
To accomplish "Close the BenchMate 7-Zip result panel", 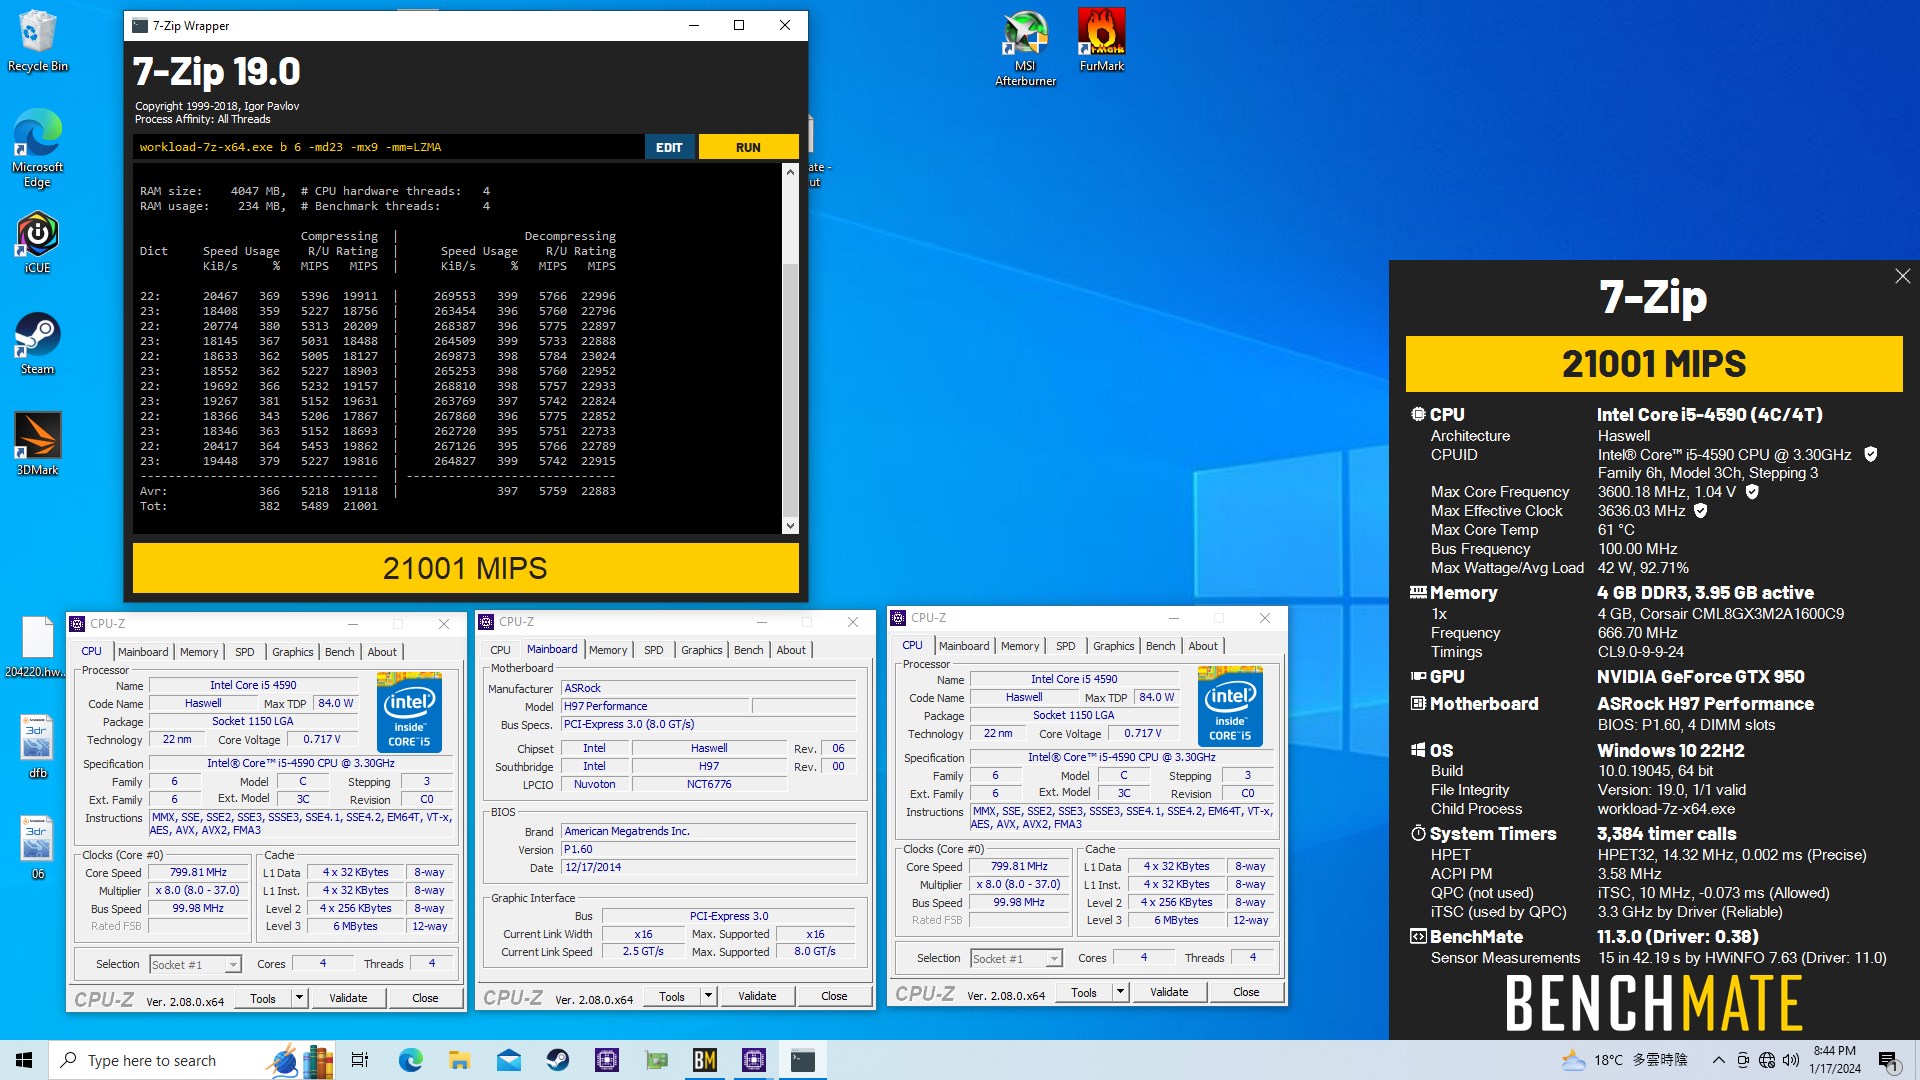I will click(x=1902, y=276).
